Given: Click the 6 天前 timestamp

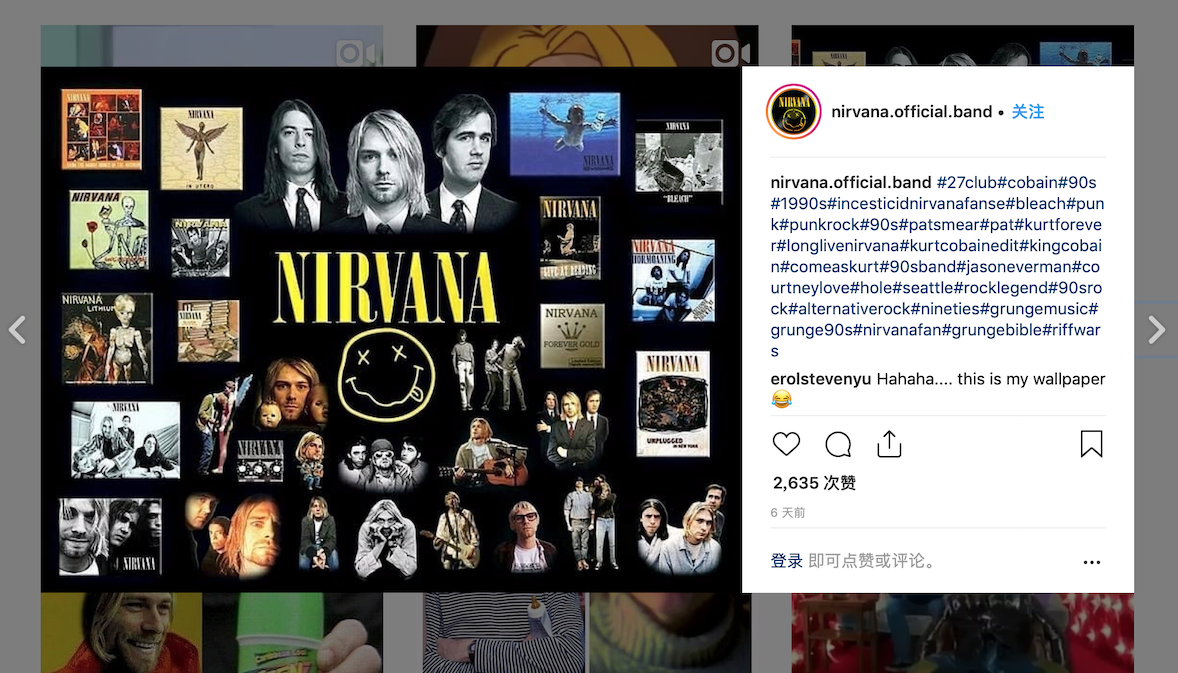Looking at the screenshot, I should pyautogui.click(x=787, y=513).
